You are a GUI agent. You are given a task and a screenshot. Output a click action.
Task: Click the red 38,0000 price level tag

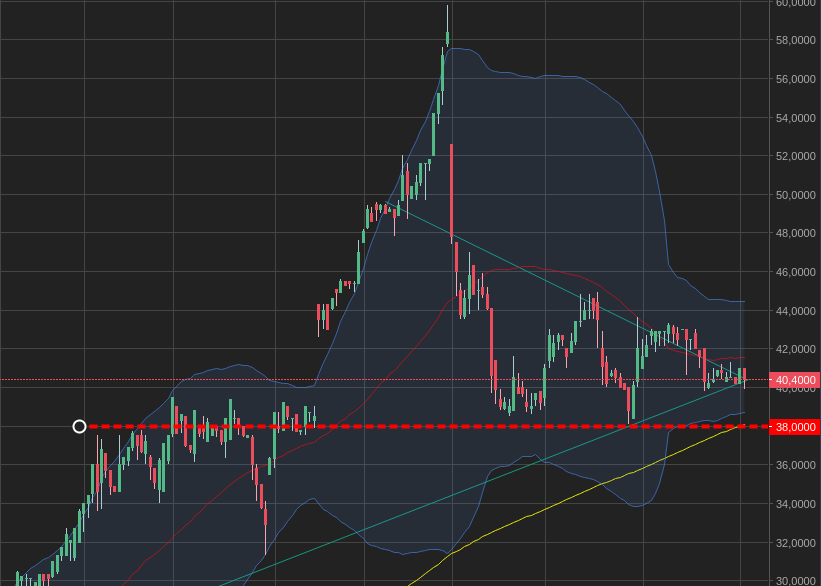pos(794,427)
